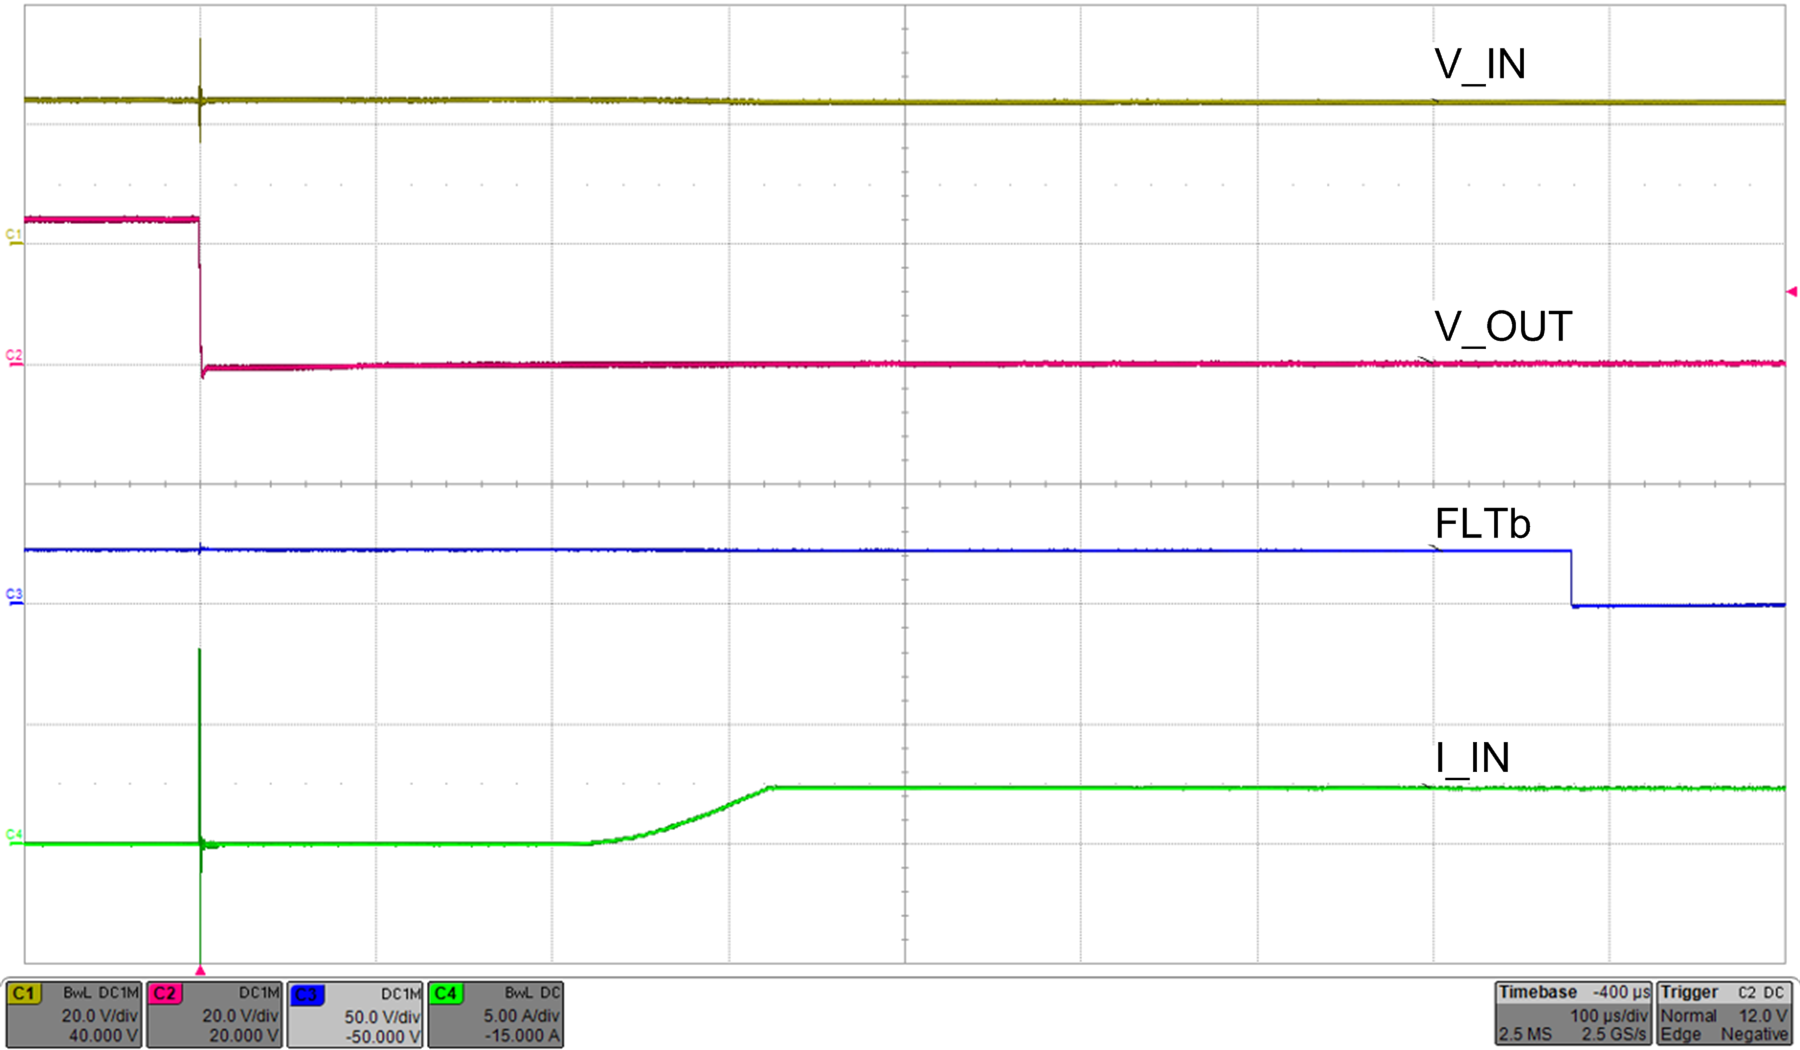The image size is (1800, 1050).
Task: Select the C1 channel badge
Action: [22, 993]
